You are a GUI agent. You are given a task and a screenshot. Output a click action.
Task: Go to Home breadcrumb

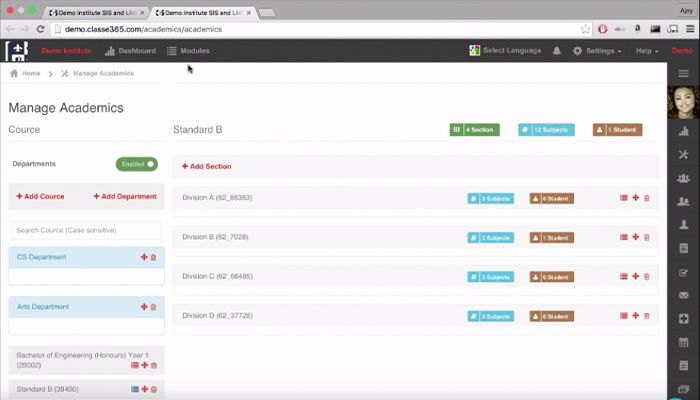click(x=25, y=73)
